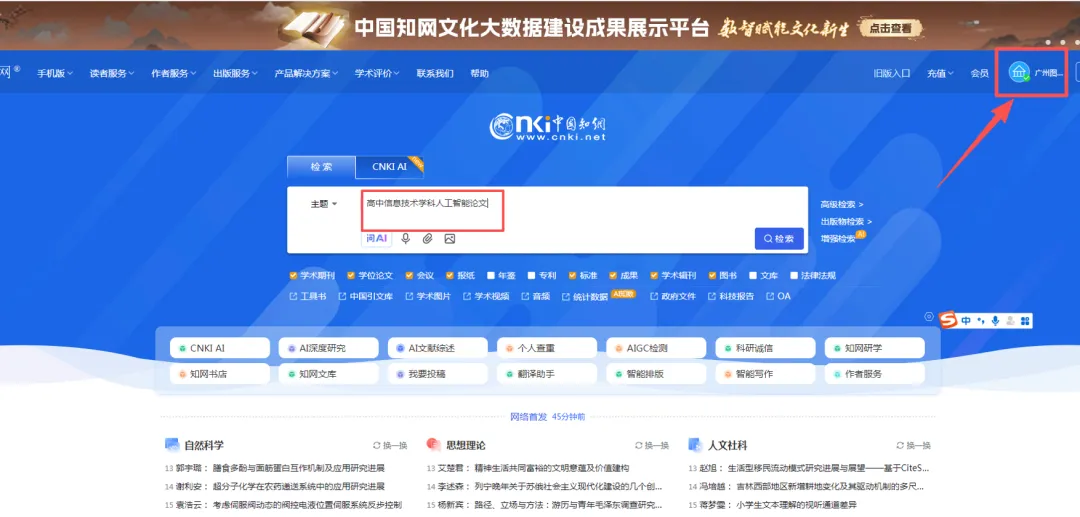Open the OA external link
The width and height of the screenshot is (1080, 517).
[x=778, y=296]
